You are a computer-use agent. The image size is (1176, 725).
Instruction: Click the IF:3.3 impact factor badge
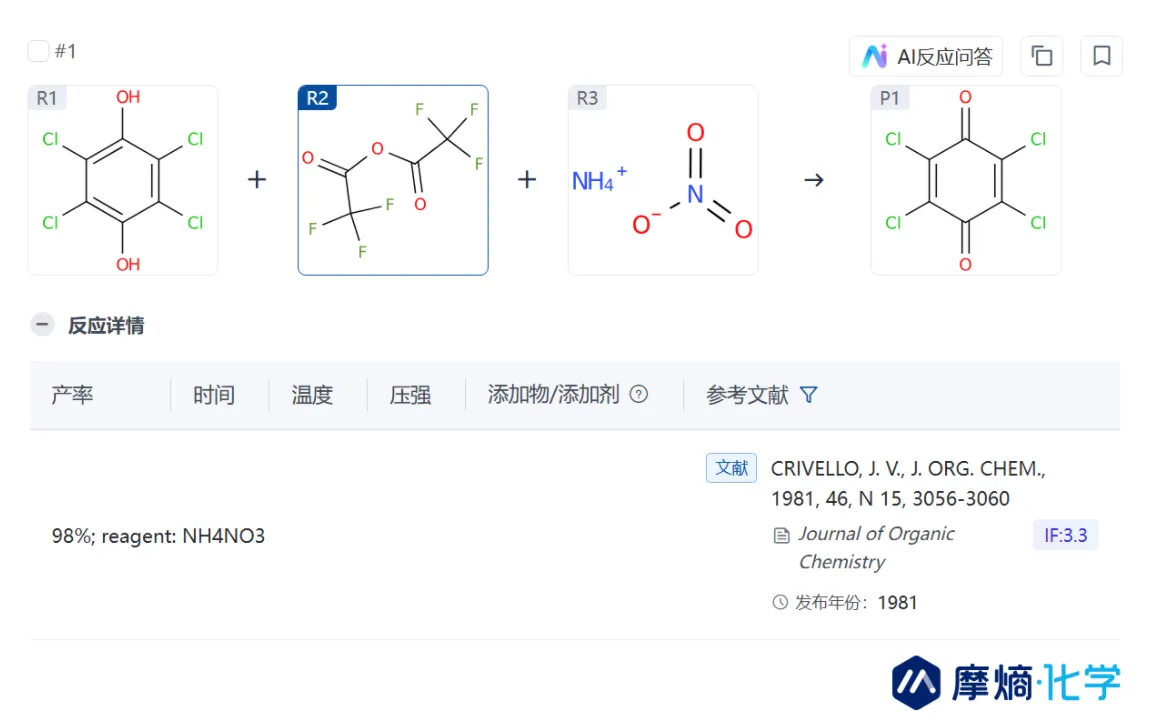coord(1065,535)
